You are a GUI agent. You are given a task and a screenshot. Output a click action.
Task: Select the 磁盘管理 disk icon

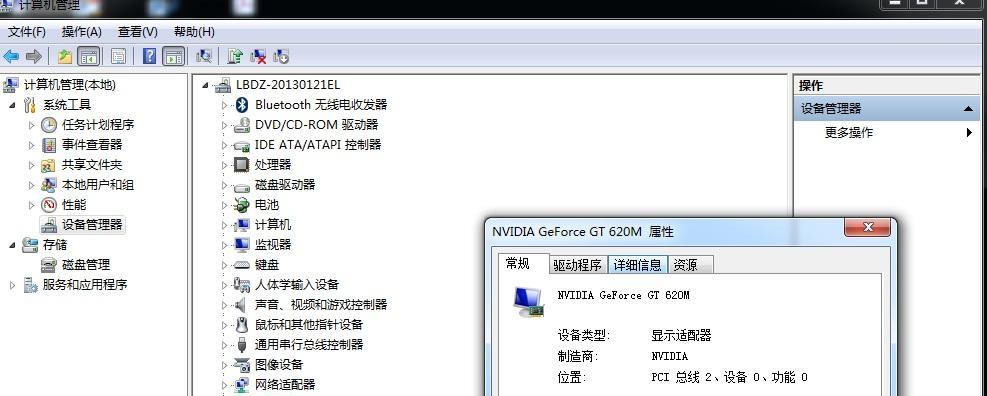coord(49,265)
